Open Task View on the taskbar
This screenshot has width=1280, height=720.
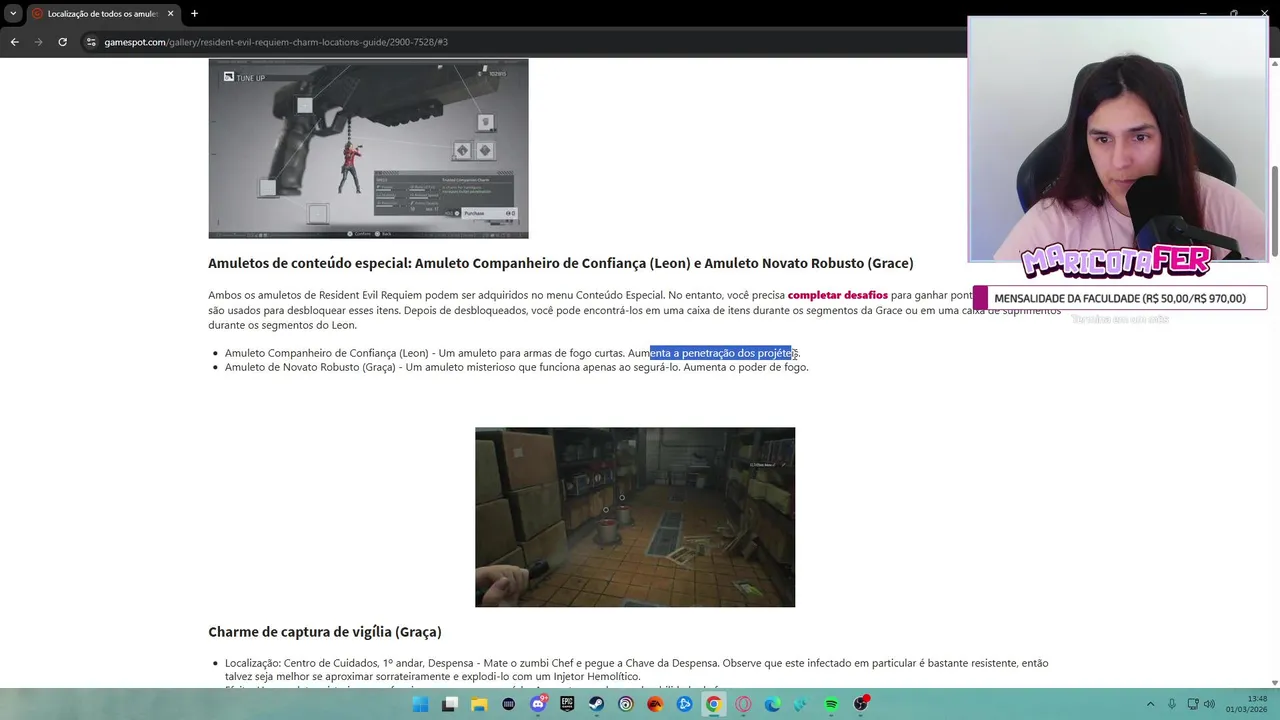coord(450,704)
